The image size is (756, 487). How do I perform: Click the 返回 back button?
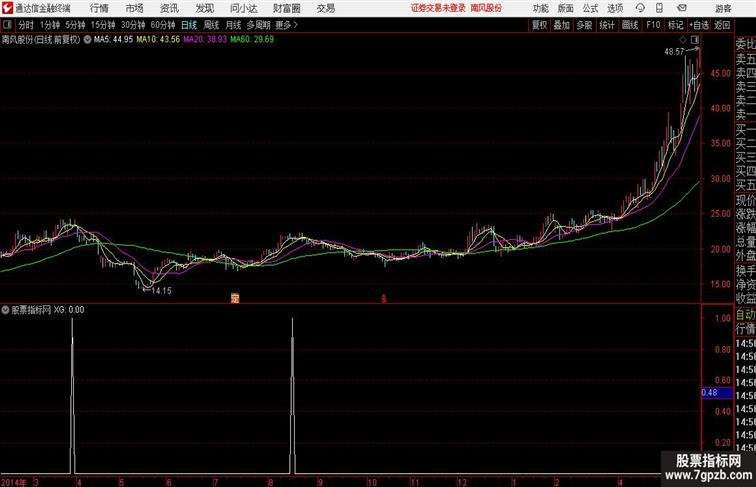pyautogui.click(x=722, y=25)
